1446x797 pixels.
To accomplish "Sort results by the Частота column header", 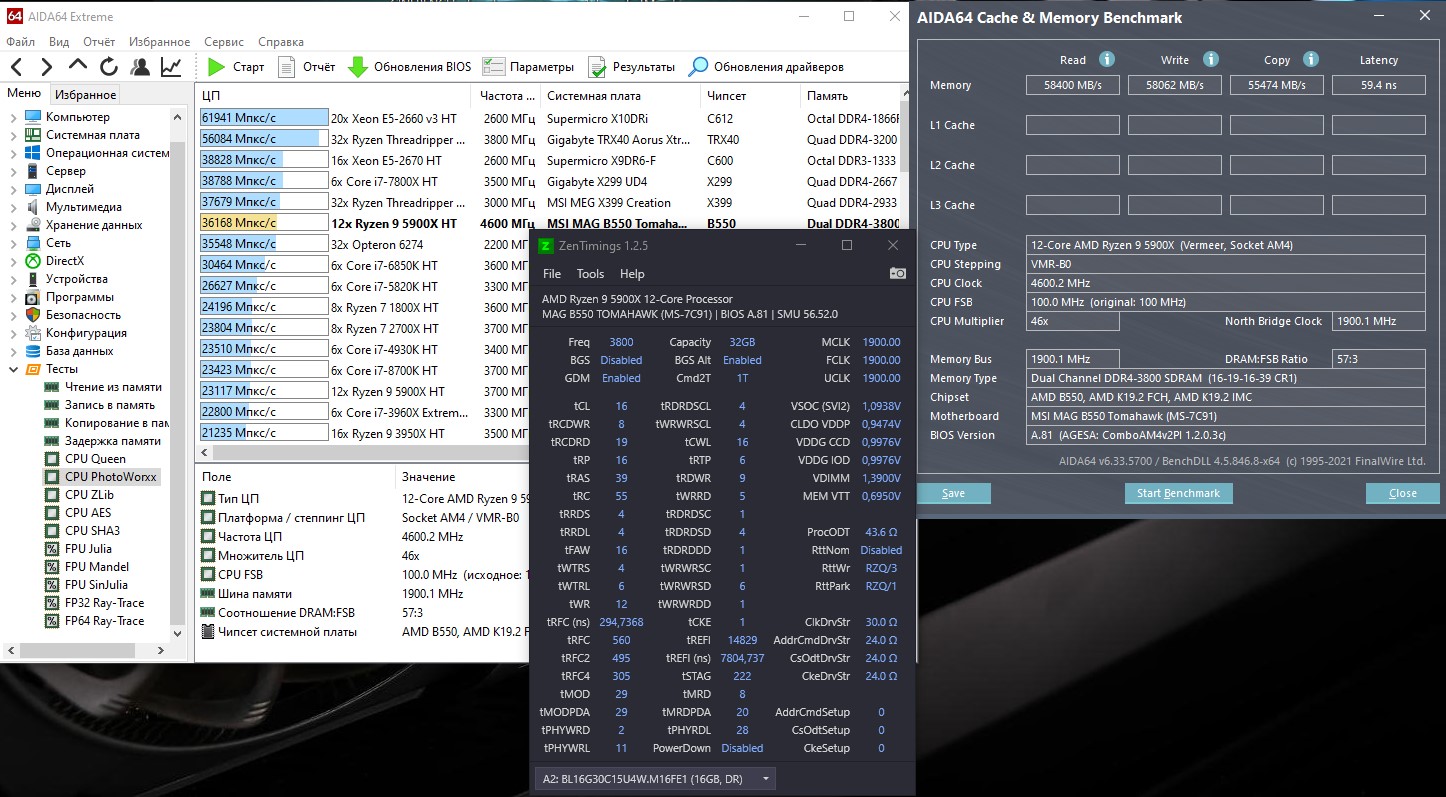I will click(x=507, y=95).
